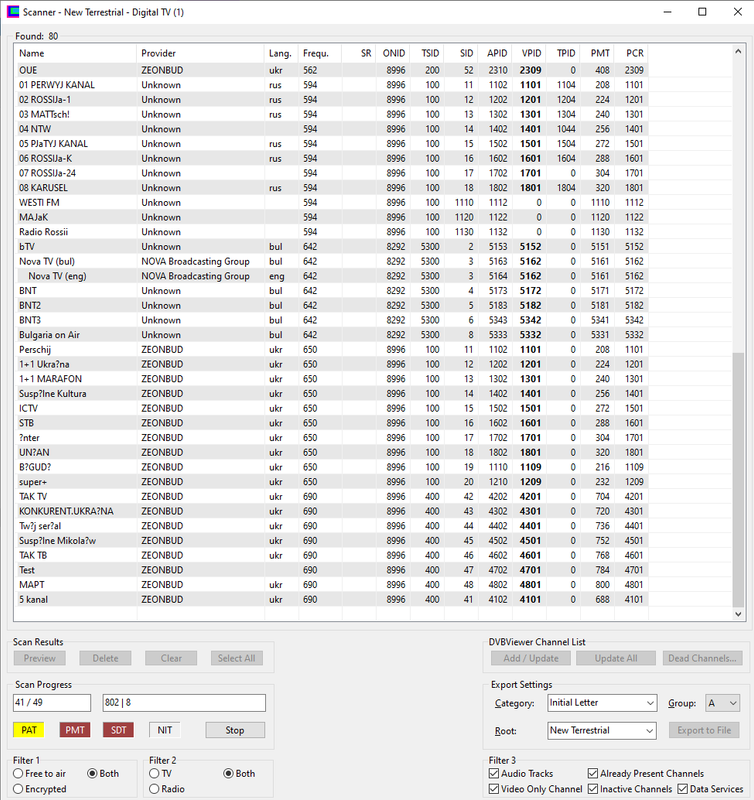
Task: Stop the running scan
Action: pyautogui.click(x=235, y=730)
